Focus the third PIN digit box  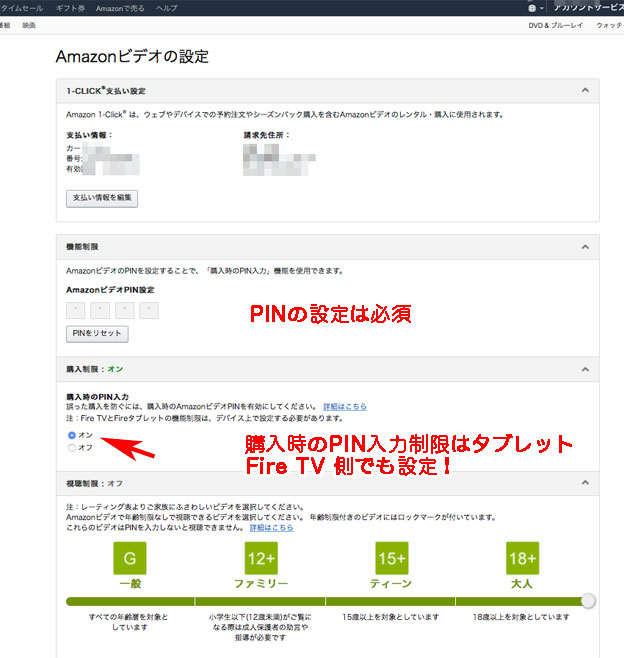(125, 311)
